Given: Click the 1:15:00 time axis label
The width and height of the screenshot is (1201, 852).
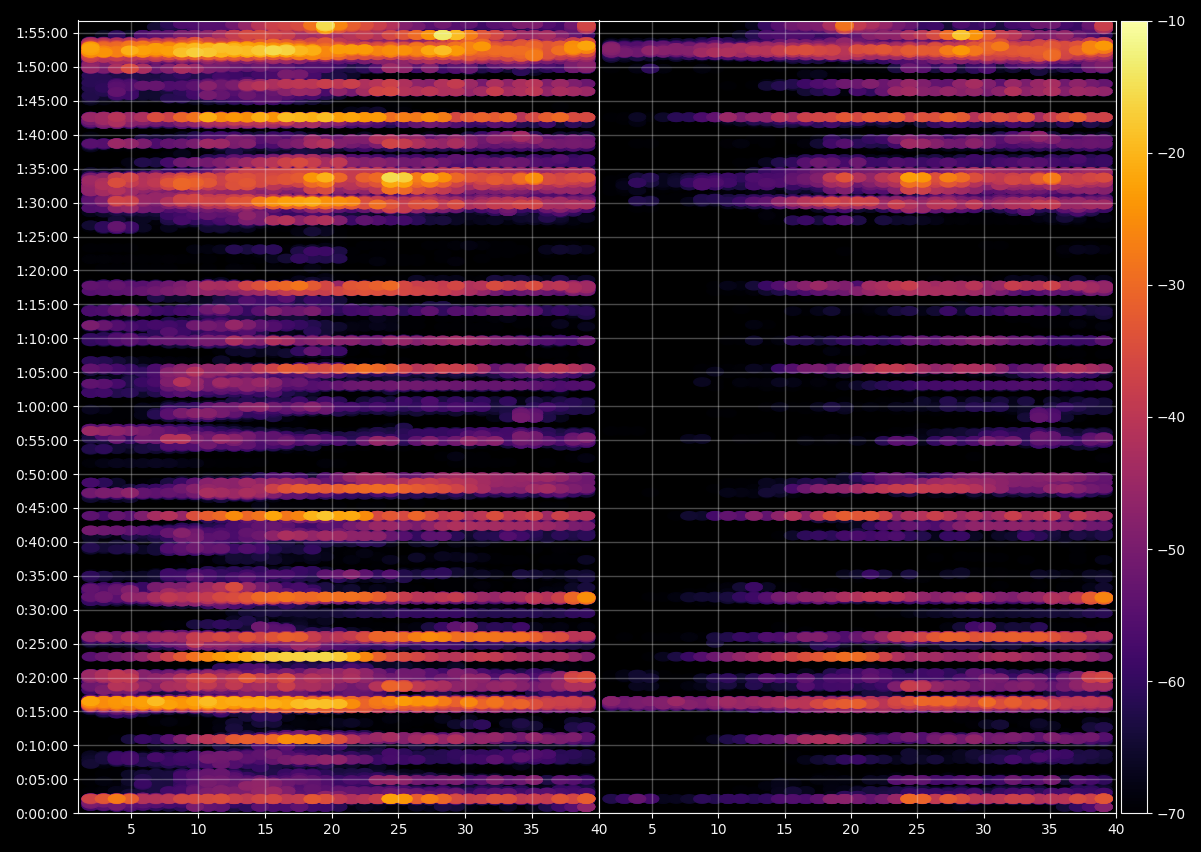Looking at the screenshot, I should [x=42, y=305].
